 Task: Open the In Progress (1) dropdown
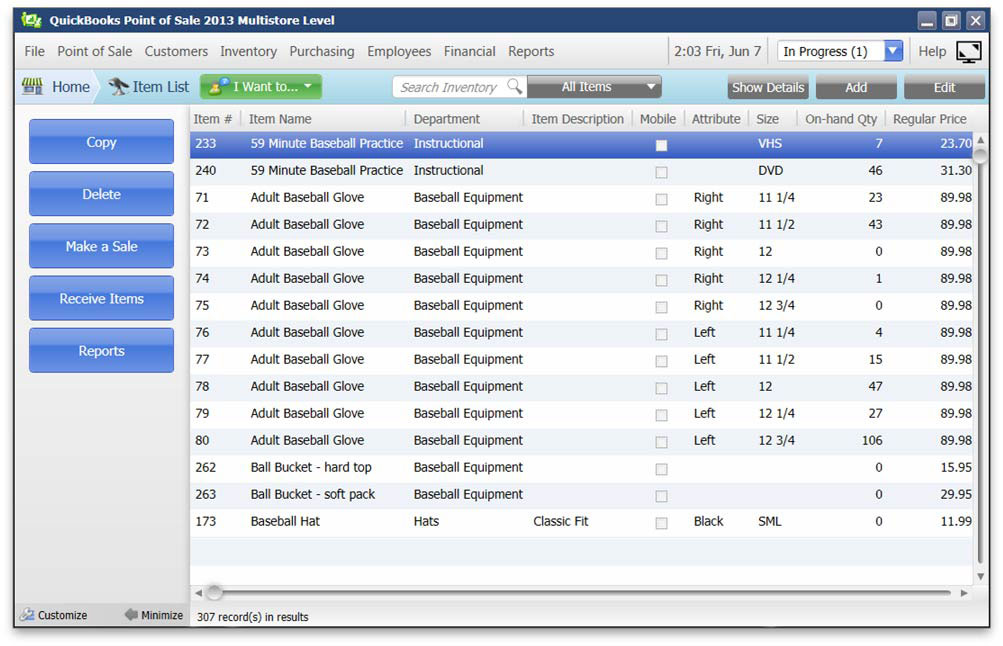coord(840,52)
